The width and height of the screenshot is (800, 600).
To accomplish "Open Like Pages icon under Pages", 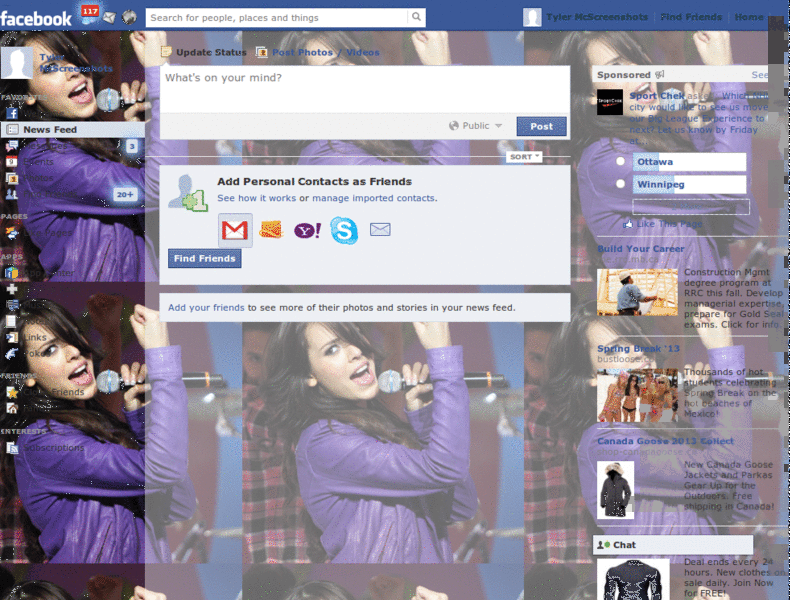I will pos(11,233).
